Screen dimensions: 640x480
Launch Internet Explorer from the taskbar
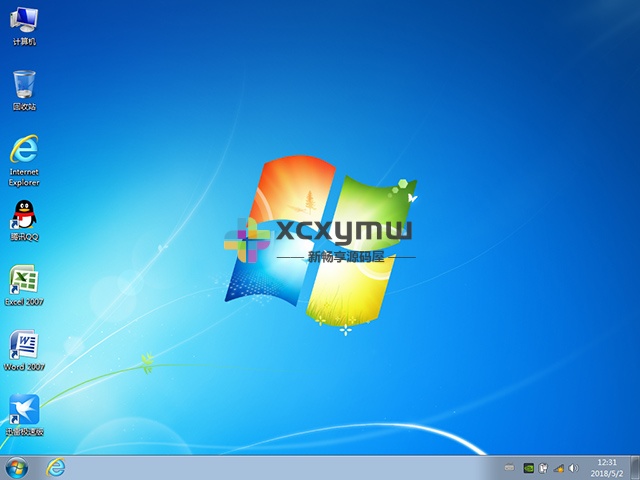[x=56, y=467]
